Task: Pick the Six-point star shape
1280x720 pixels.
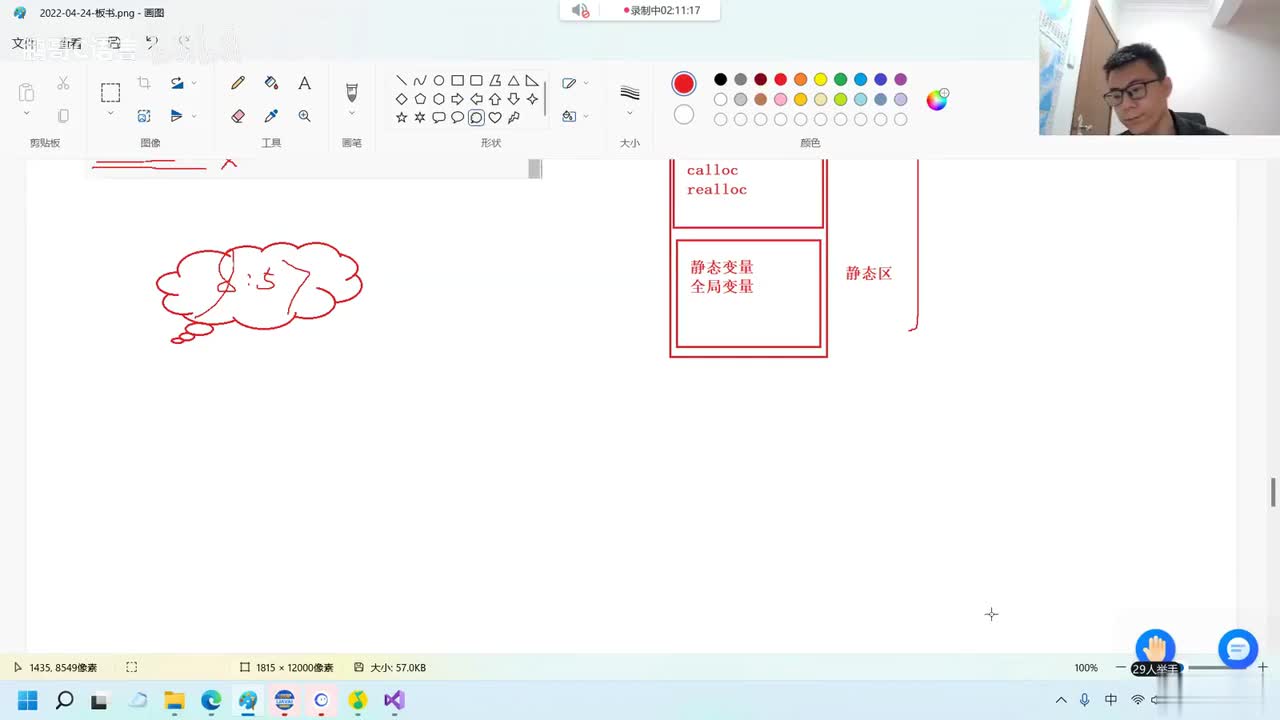Action: [x=420, y=117]
